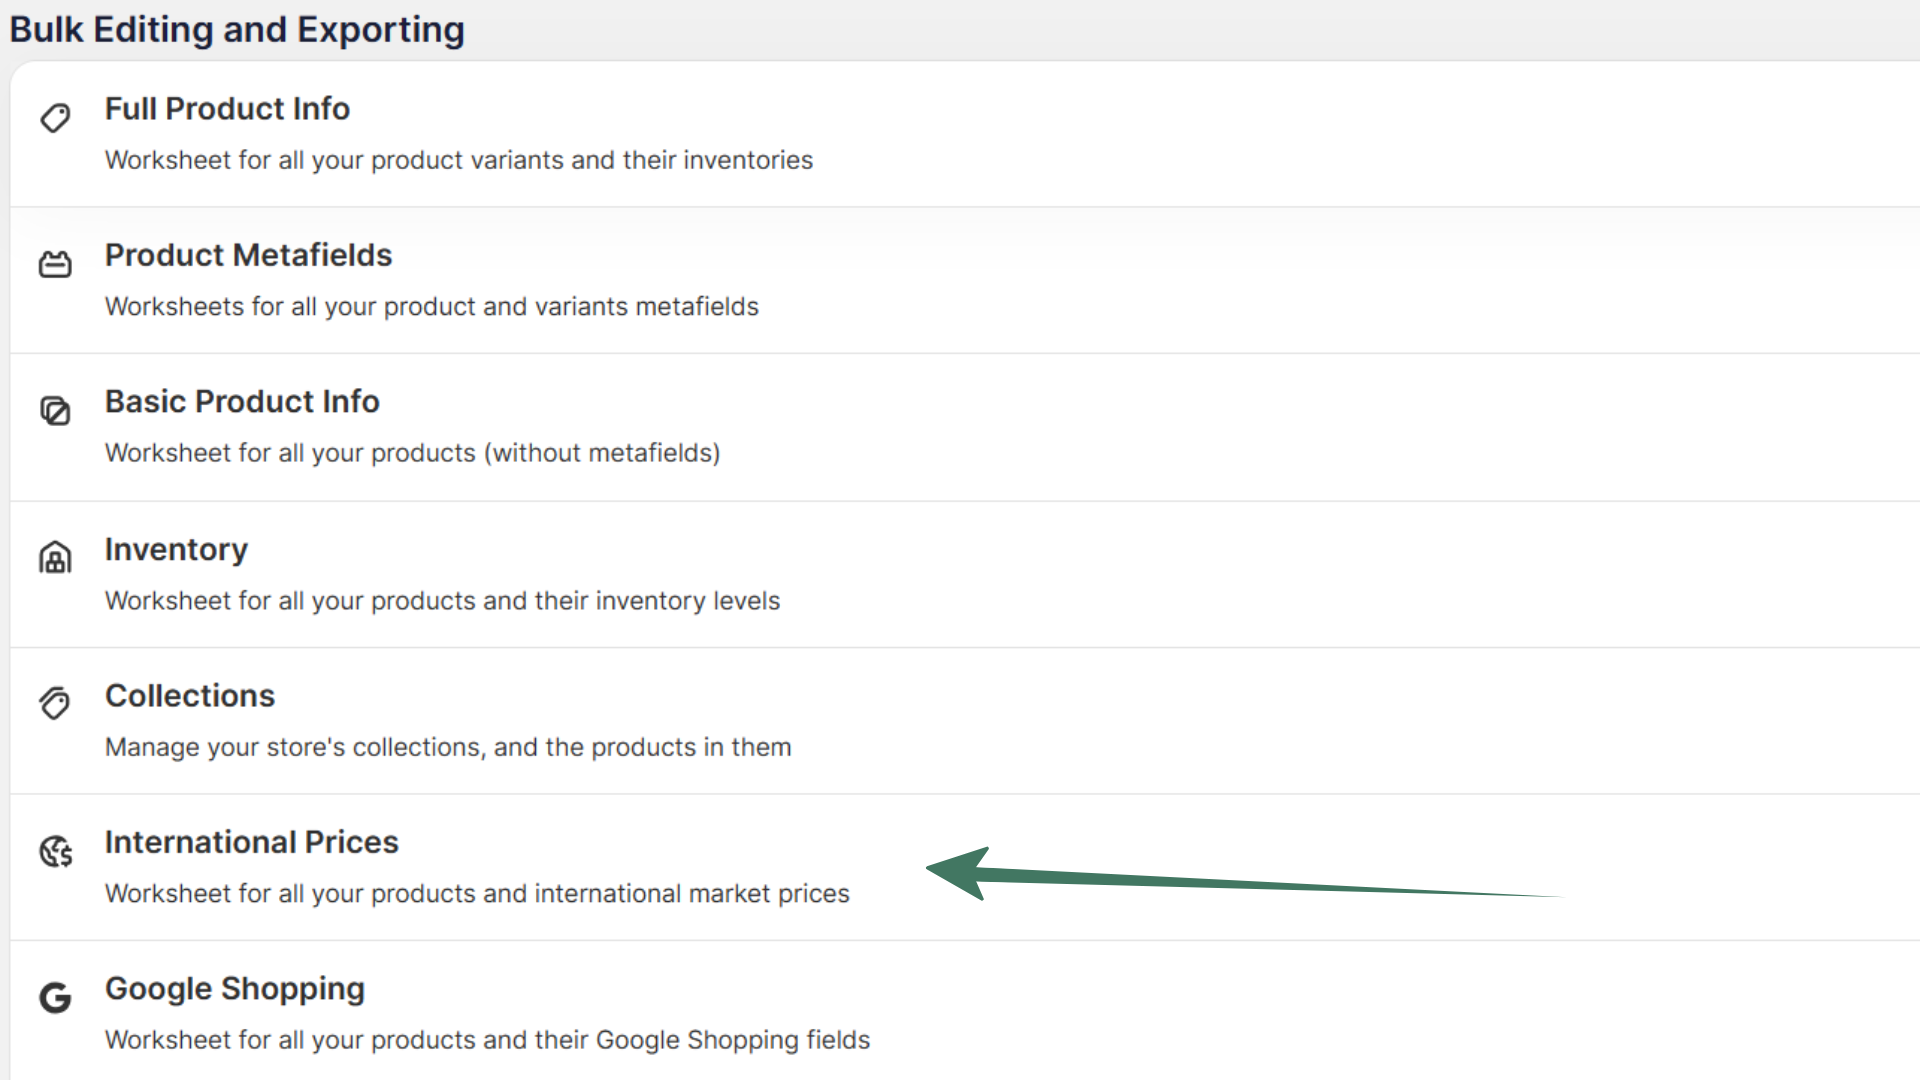
Task: Select the Basic Product Info option
Action: 242,402
